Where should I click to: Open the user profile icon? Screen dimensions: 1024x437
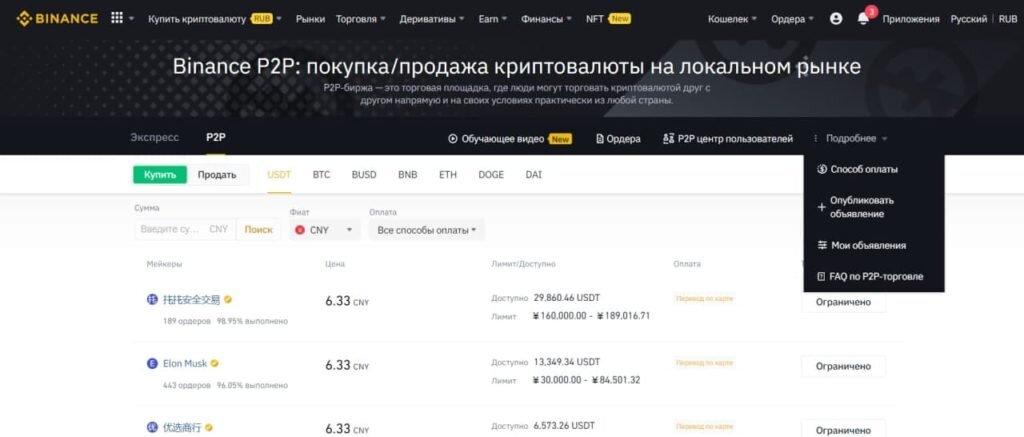point(836,19)
